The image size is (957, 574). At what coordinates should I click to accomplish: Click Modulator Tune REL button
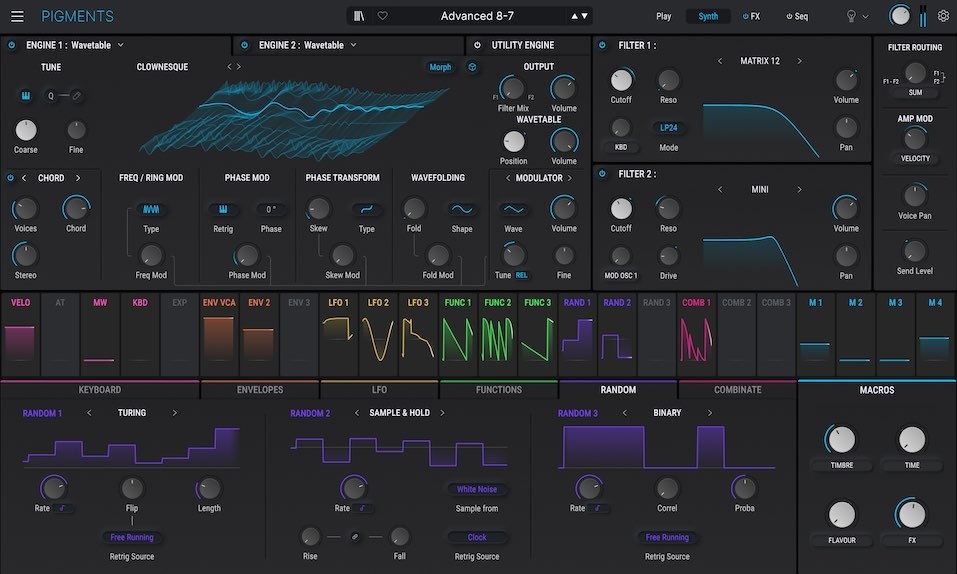521,275
